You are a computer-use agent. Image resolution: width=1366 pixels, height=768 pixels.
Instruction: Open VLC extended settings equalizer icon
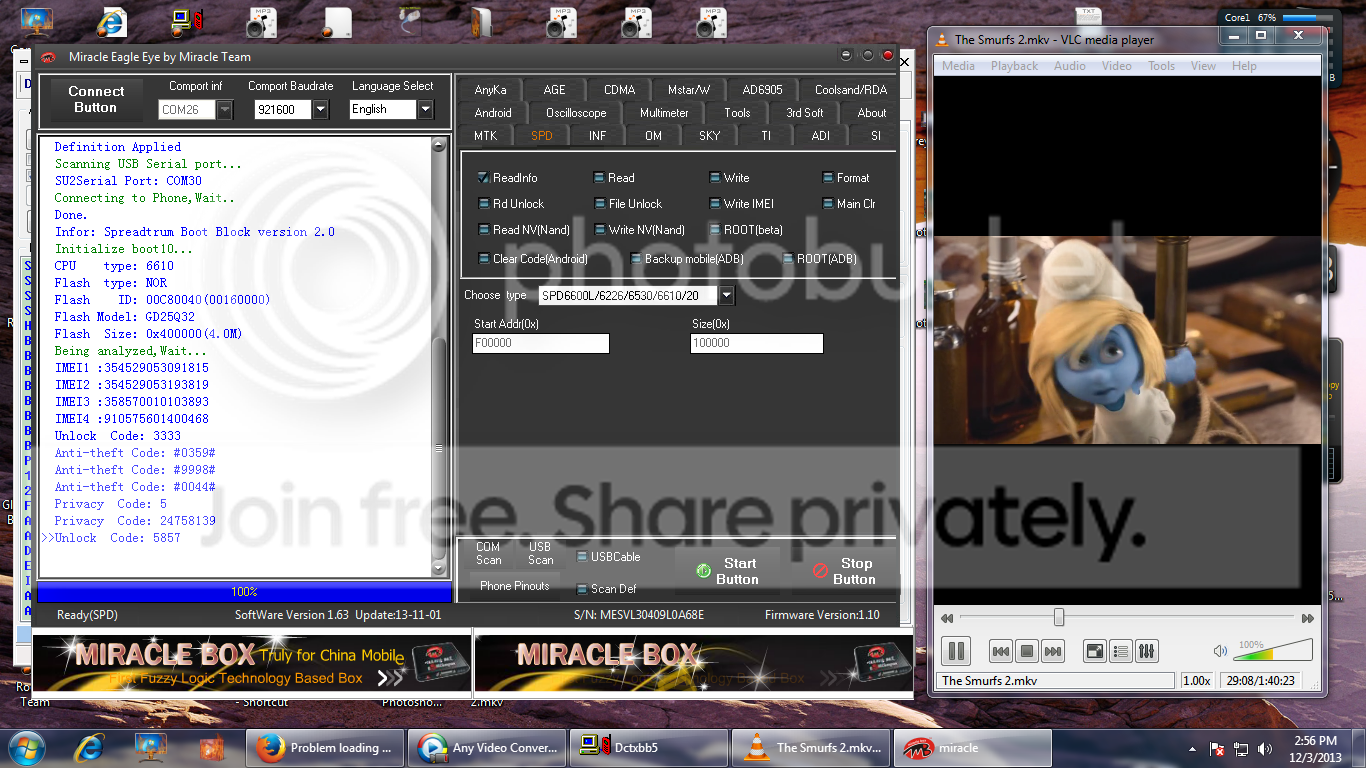point(1147,652)
